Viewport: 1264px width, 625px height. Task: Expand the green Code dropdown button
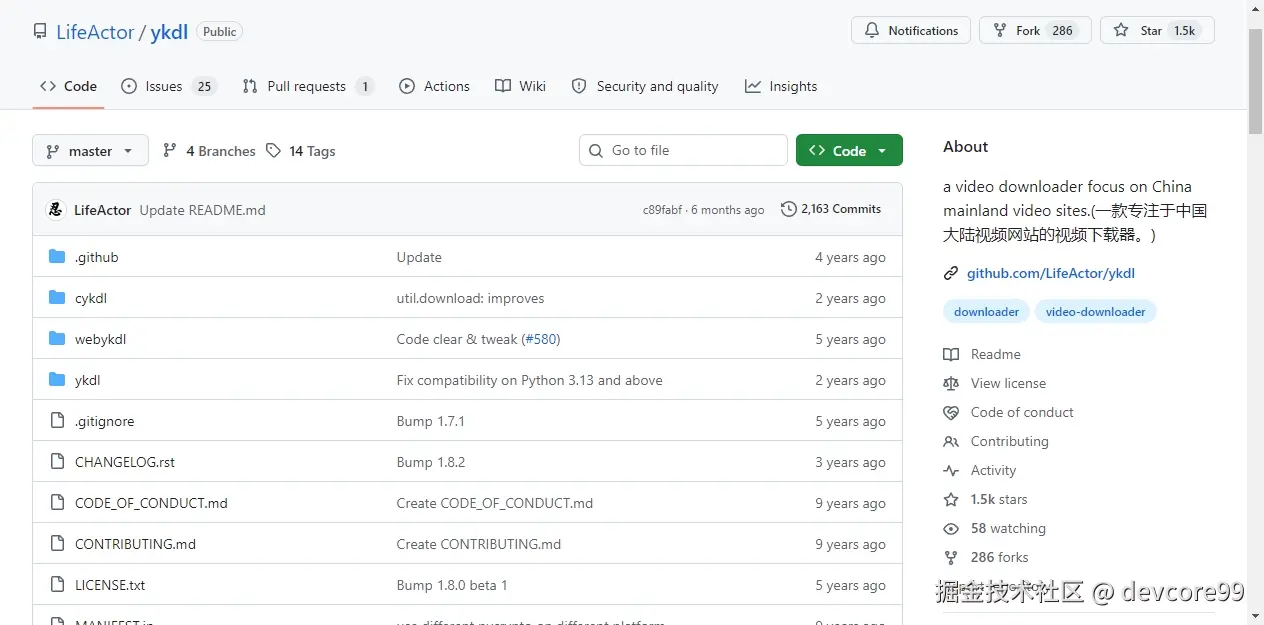point(849,150)
